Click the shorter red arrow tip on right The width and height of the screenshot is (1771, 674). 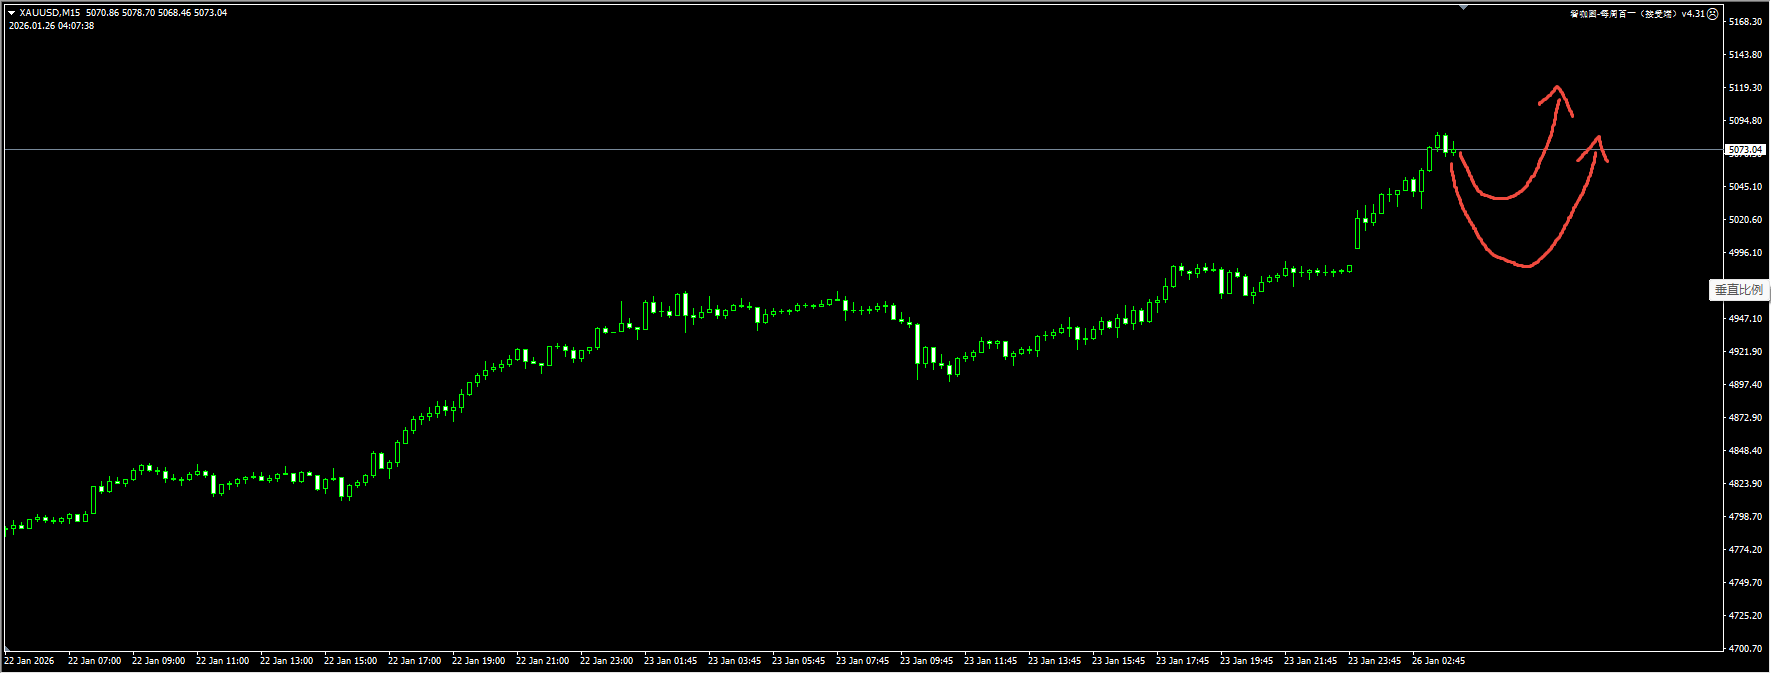1597,139
